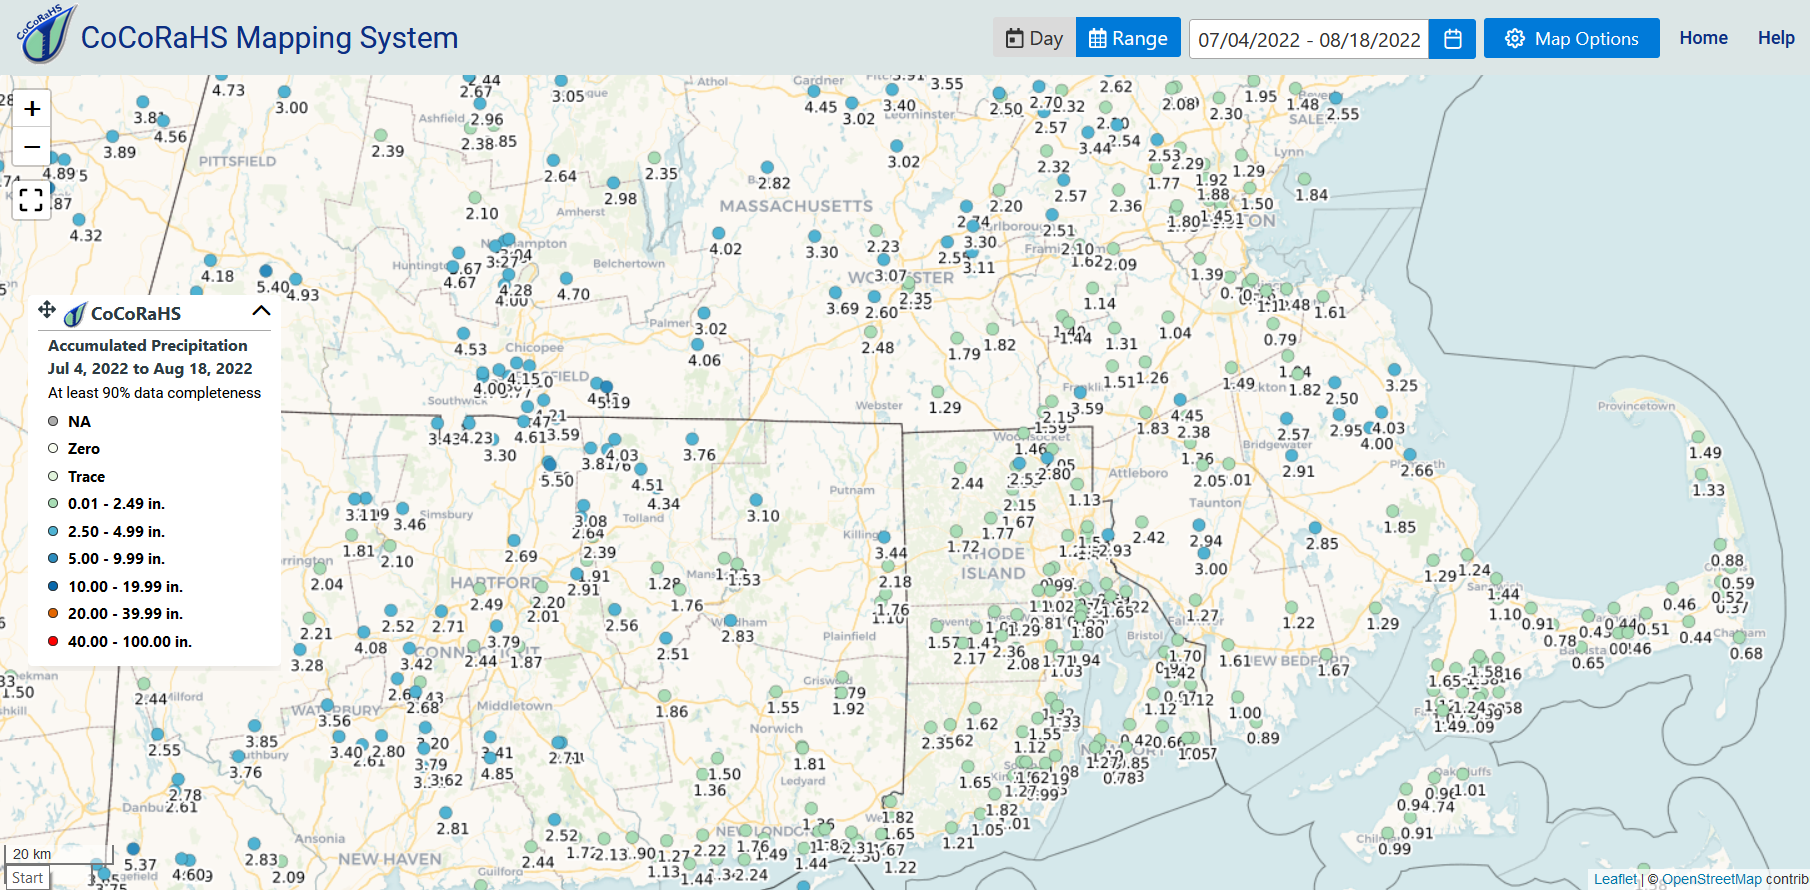This screenshot has height=890, width=1810.
Task: Click the Start label at the bottom left
Action: [x=28, y=878]
